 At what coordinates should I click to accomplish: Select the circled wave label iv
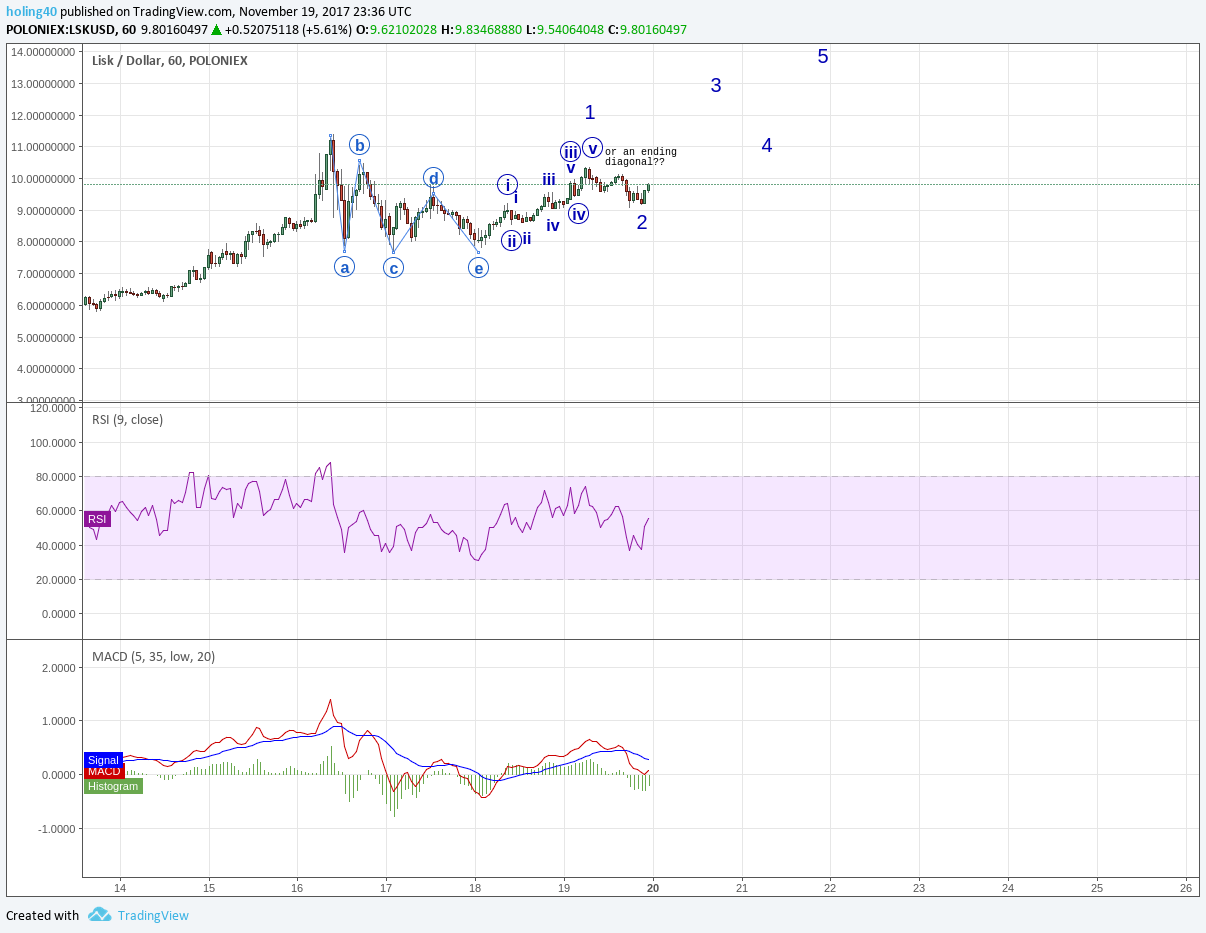[578, 213]
